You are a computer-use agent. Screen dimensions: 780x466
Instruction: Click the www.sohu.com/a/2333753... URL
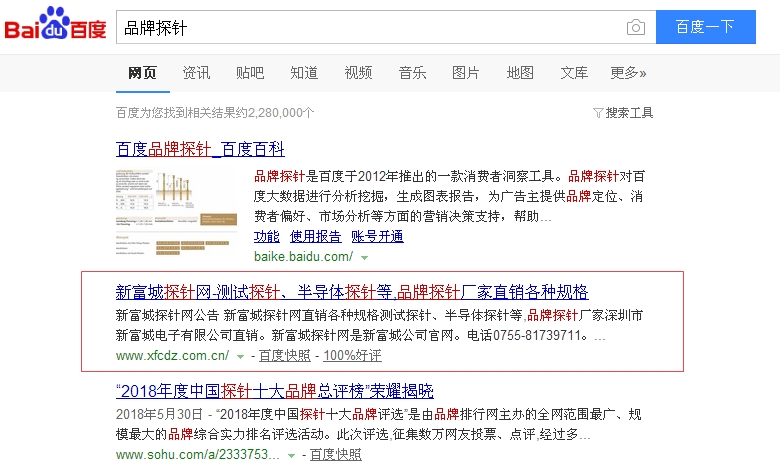pyautogui.click(x=197, y=455)
